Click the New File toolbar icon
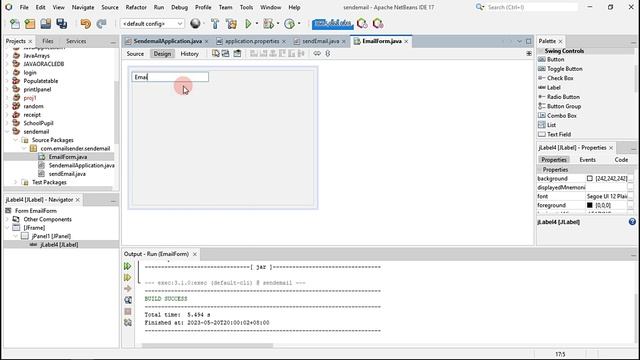 (x=15, y=24)
